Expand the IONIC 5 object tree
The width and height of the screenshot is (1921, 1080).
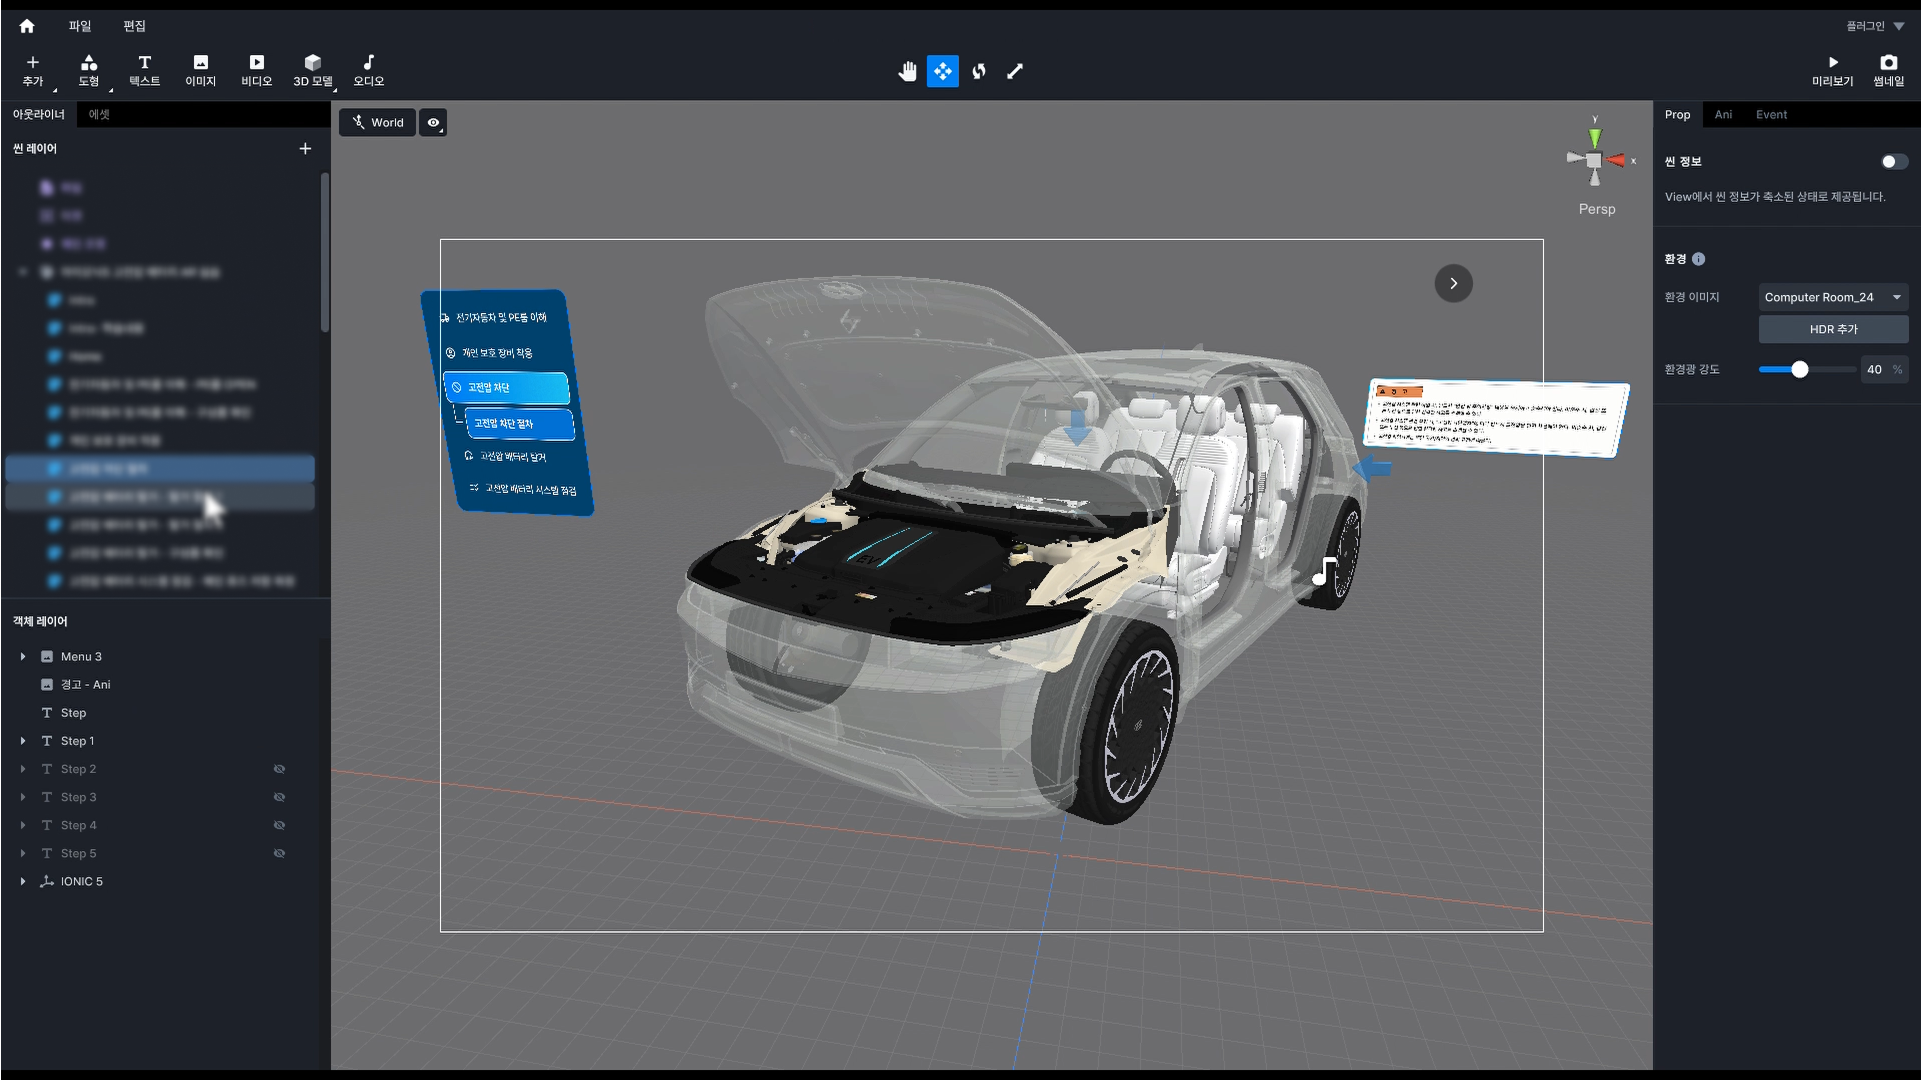point(23,881)
